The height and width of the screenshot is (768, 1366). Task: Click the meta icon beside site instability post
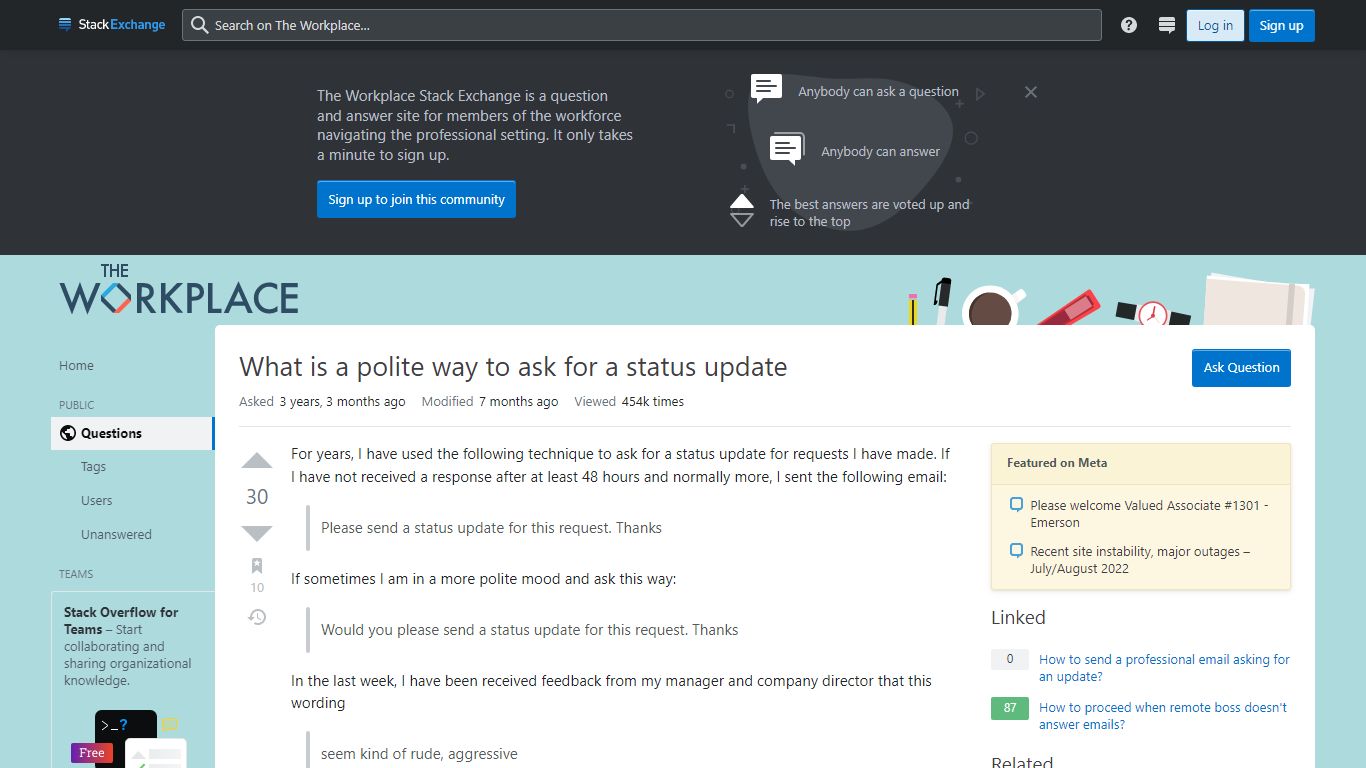(x=1016, y=550)
